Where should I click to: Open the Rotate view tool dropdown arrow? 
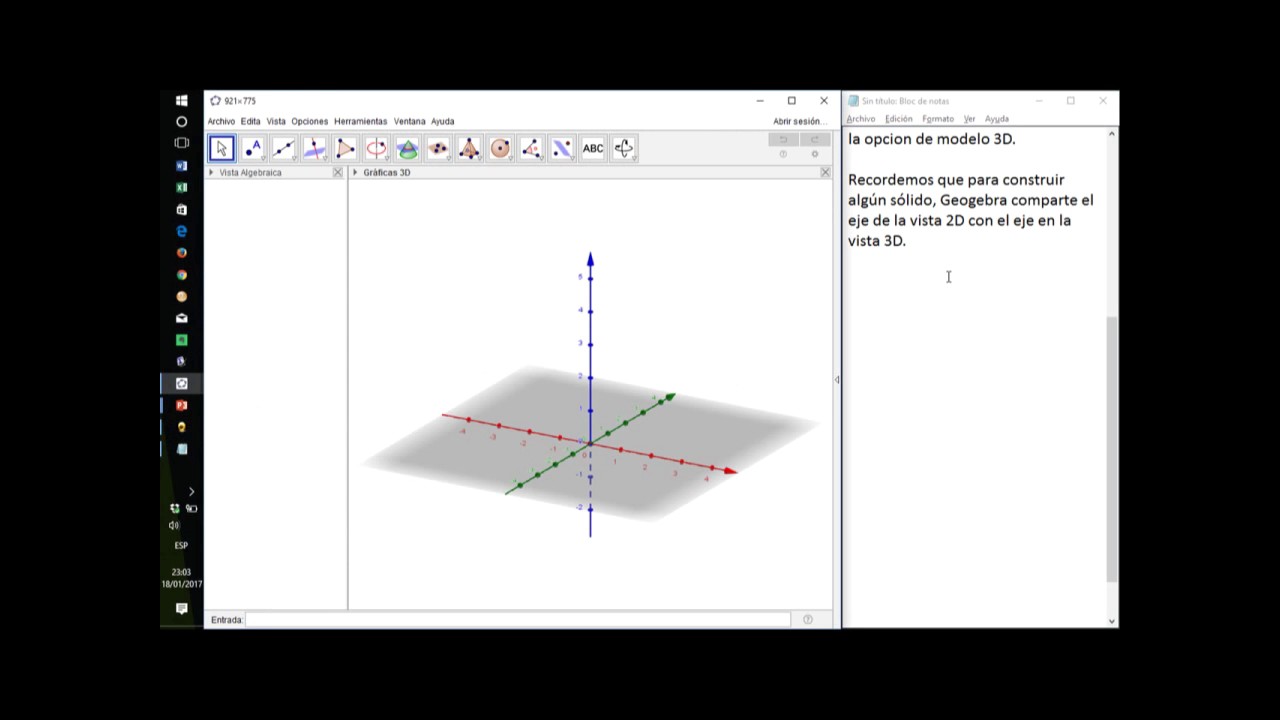(635, 159)
